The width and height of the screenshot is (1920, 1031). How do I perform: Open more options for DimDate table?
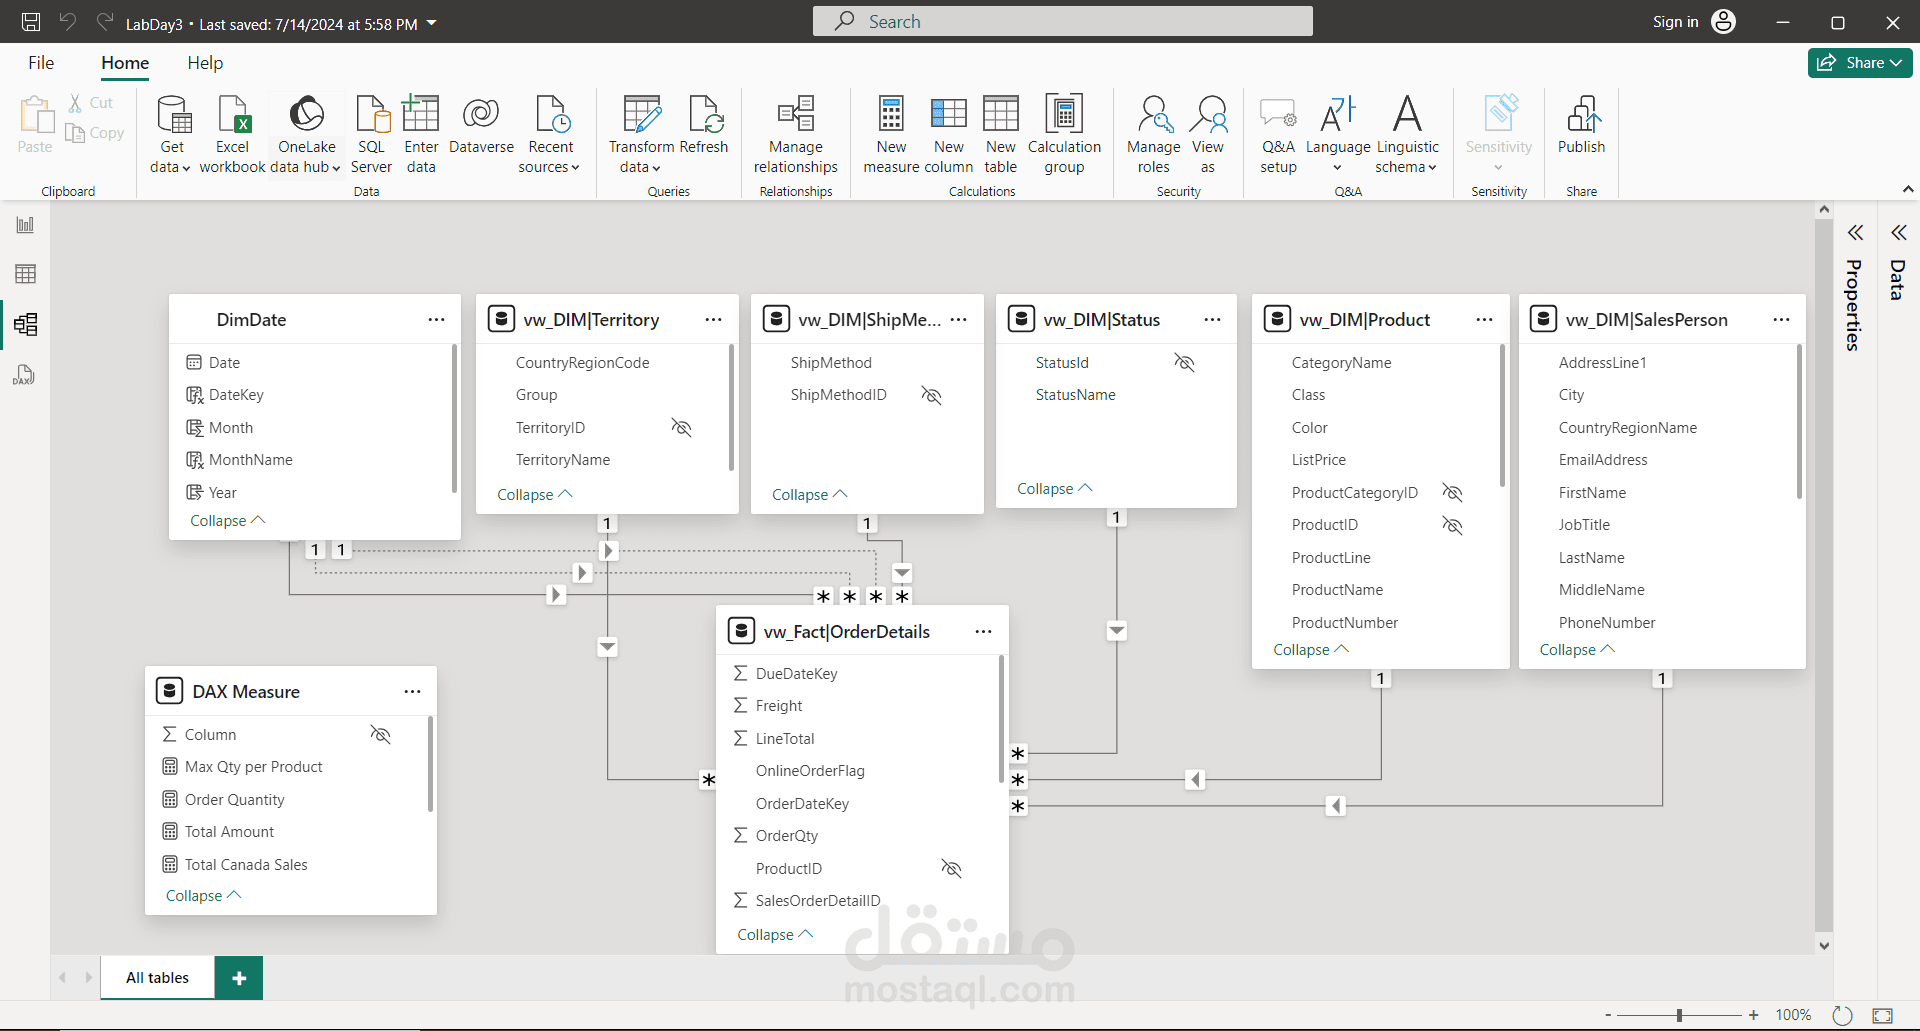(x=436, y=320)
